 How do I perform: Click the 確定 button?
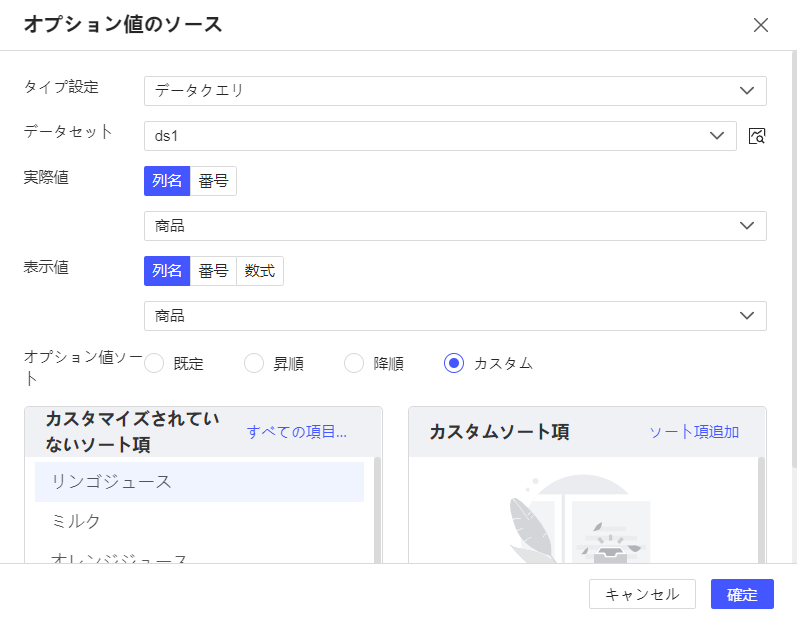(x=742, y=594)
